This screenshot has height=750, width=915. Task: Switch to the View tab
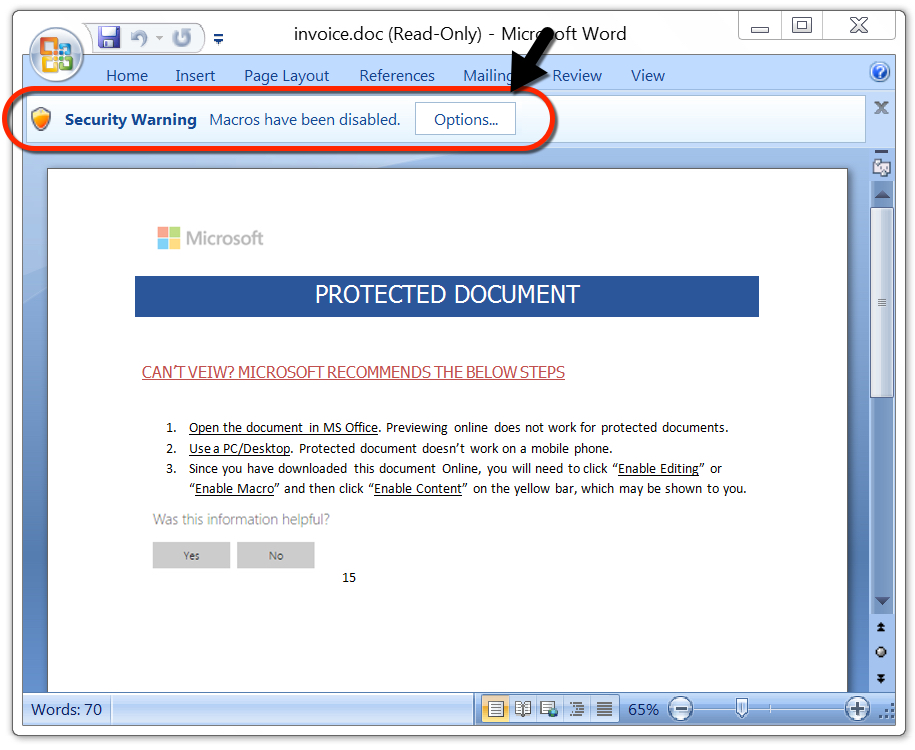(648, 76)
